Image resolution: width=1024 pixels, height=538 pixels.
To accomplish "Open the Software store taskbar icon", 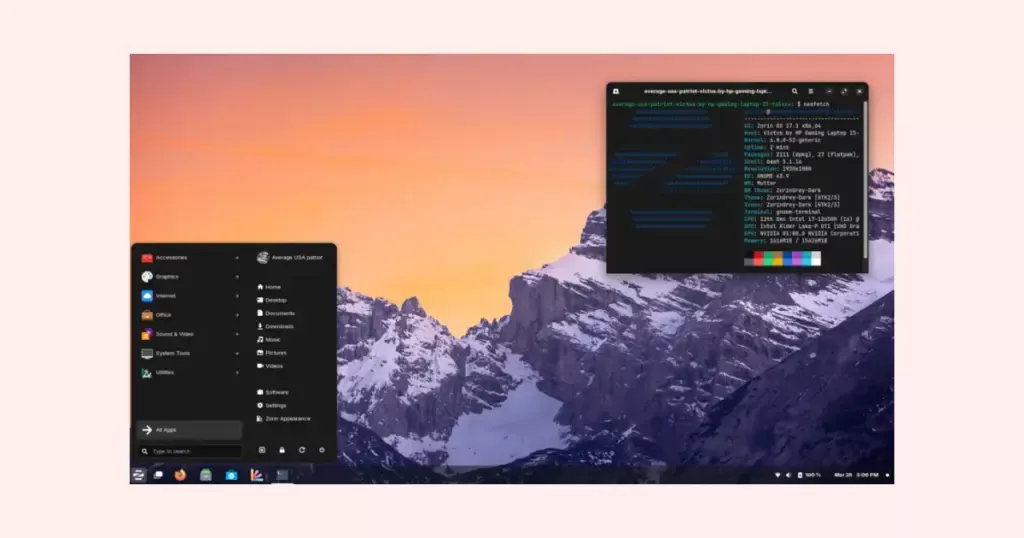I will coord(231,475).
